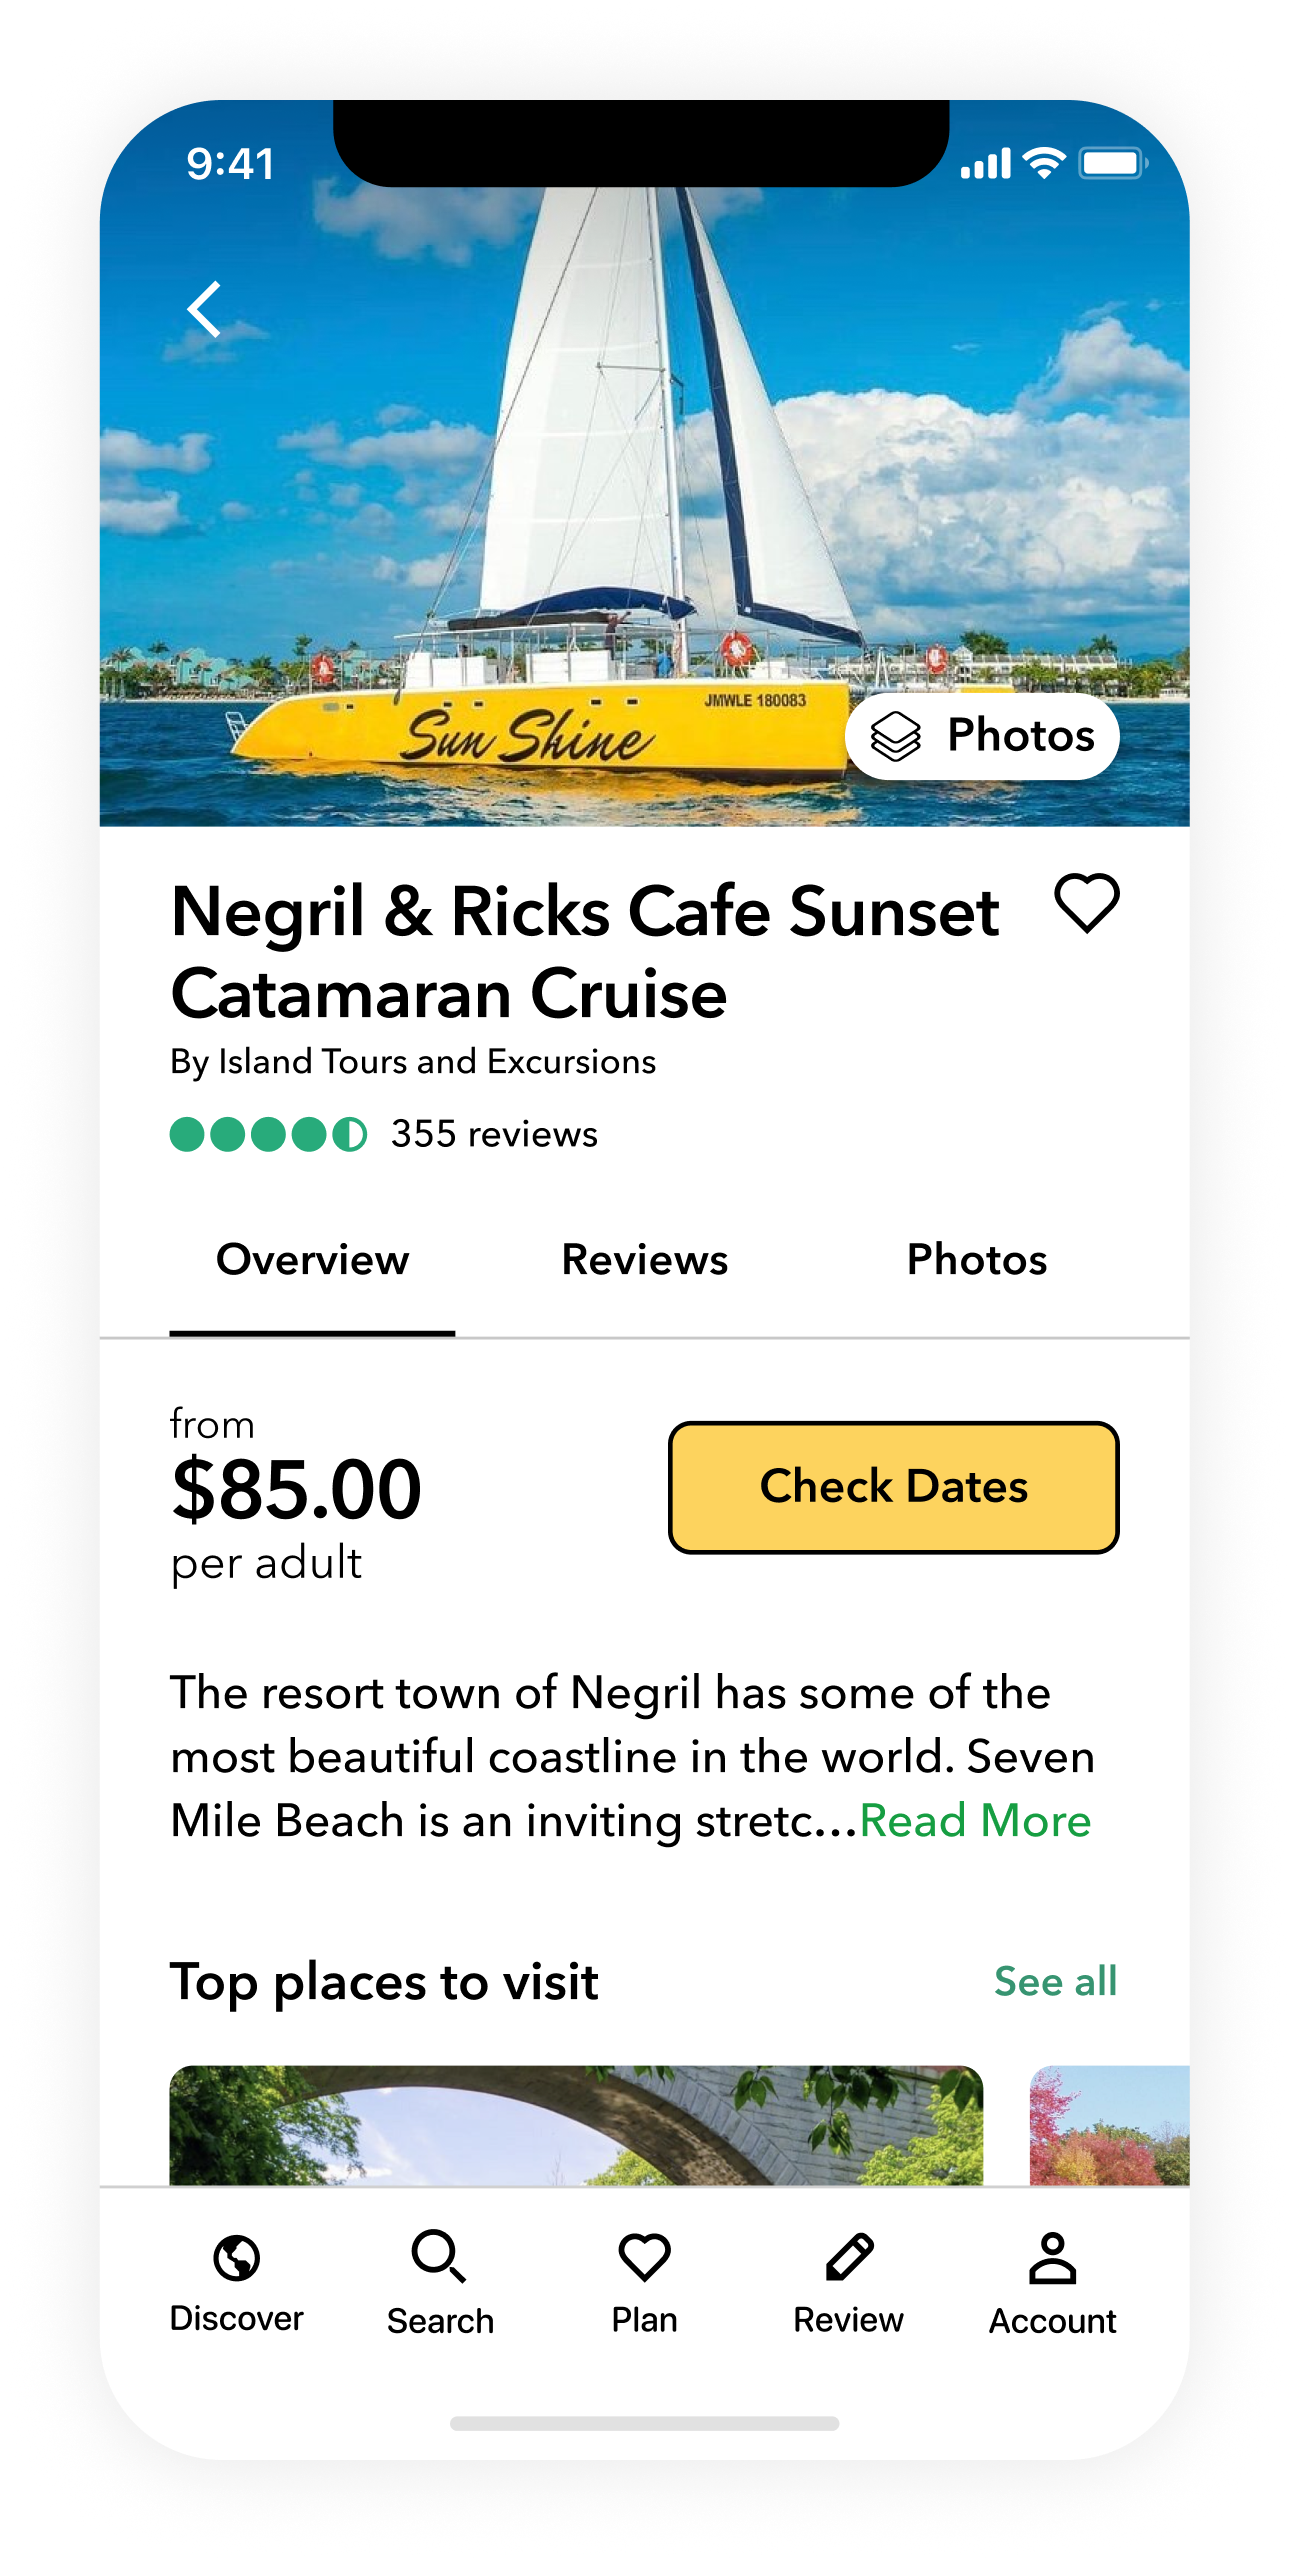
Task: Switch to the Reviews tab
Action: coord(645,1260)
